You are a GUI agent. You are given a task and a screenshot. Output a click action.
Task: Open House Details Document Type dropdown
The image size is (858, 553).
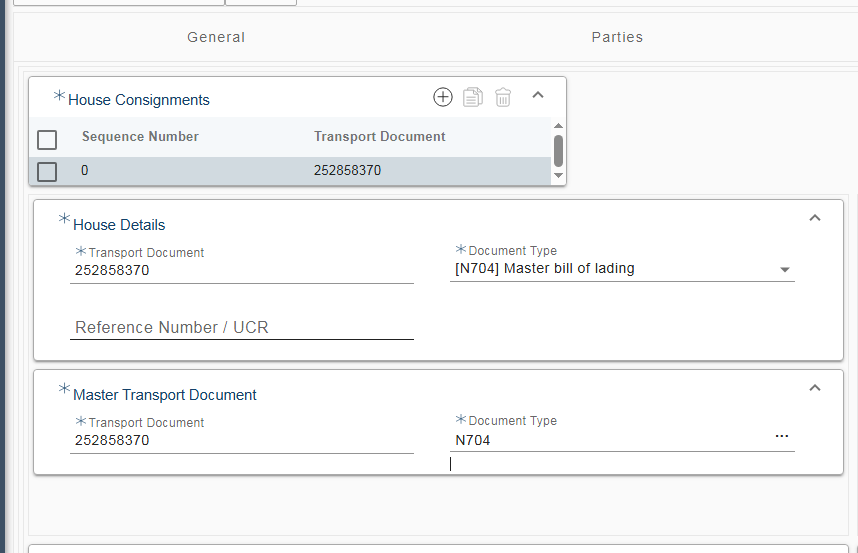tap(785, 270)
